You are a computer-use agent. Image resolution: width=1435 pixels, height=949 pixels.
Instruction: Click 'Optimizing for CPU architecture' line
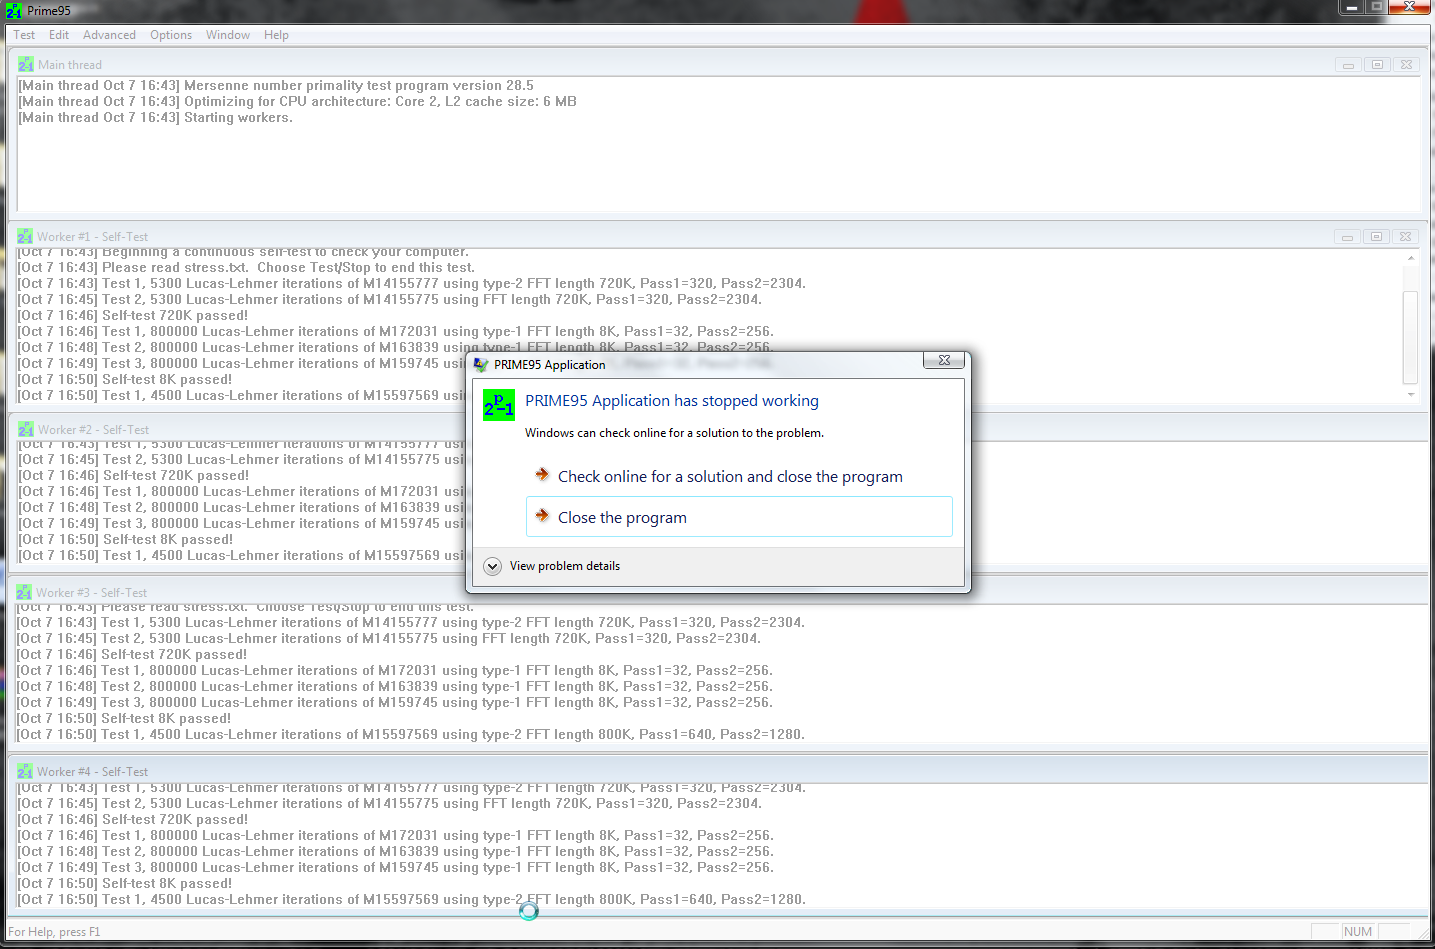(x=297, y=102)
